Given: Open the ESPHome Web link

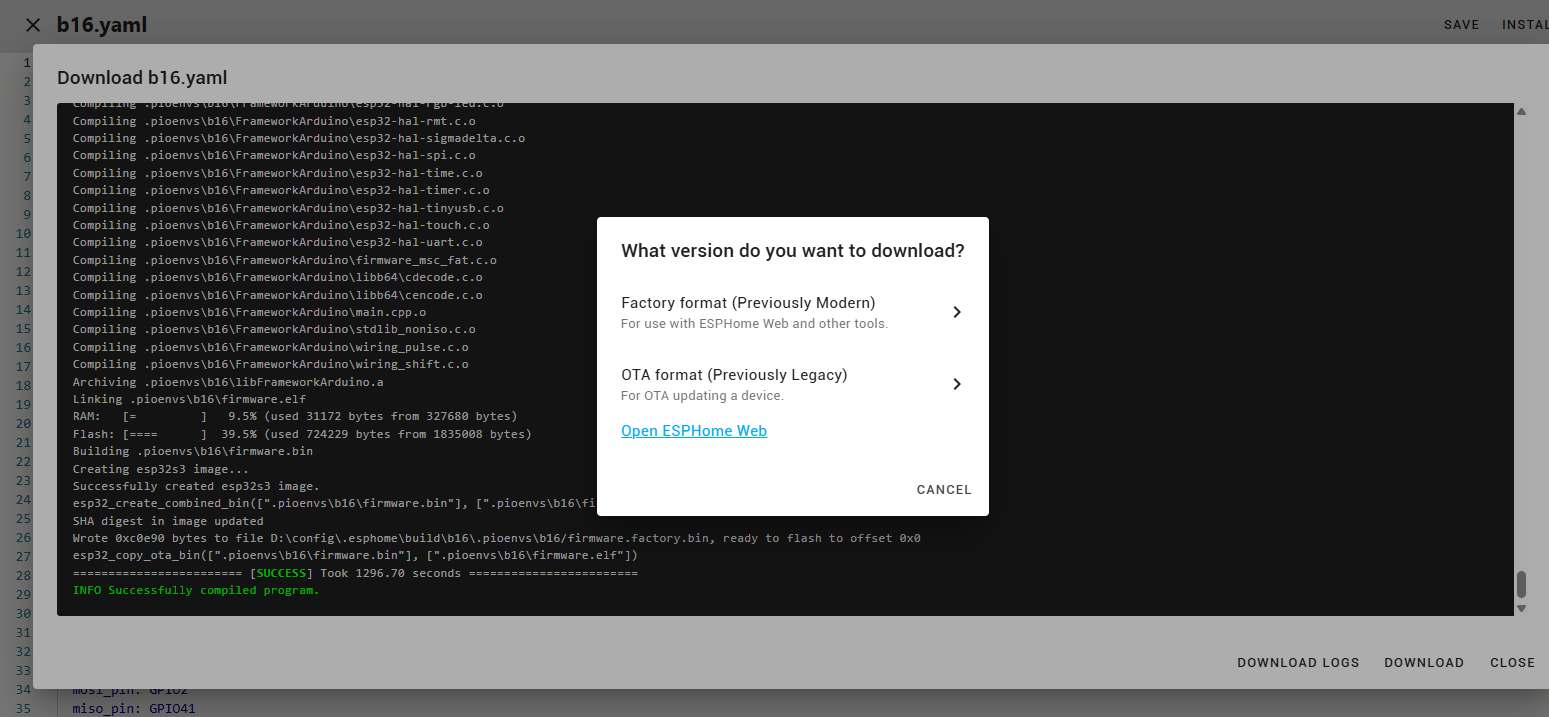Looking at the screenshot, I should [693, 431].
